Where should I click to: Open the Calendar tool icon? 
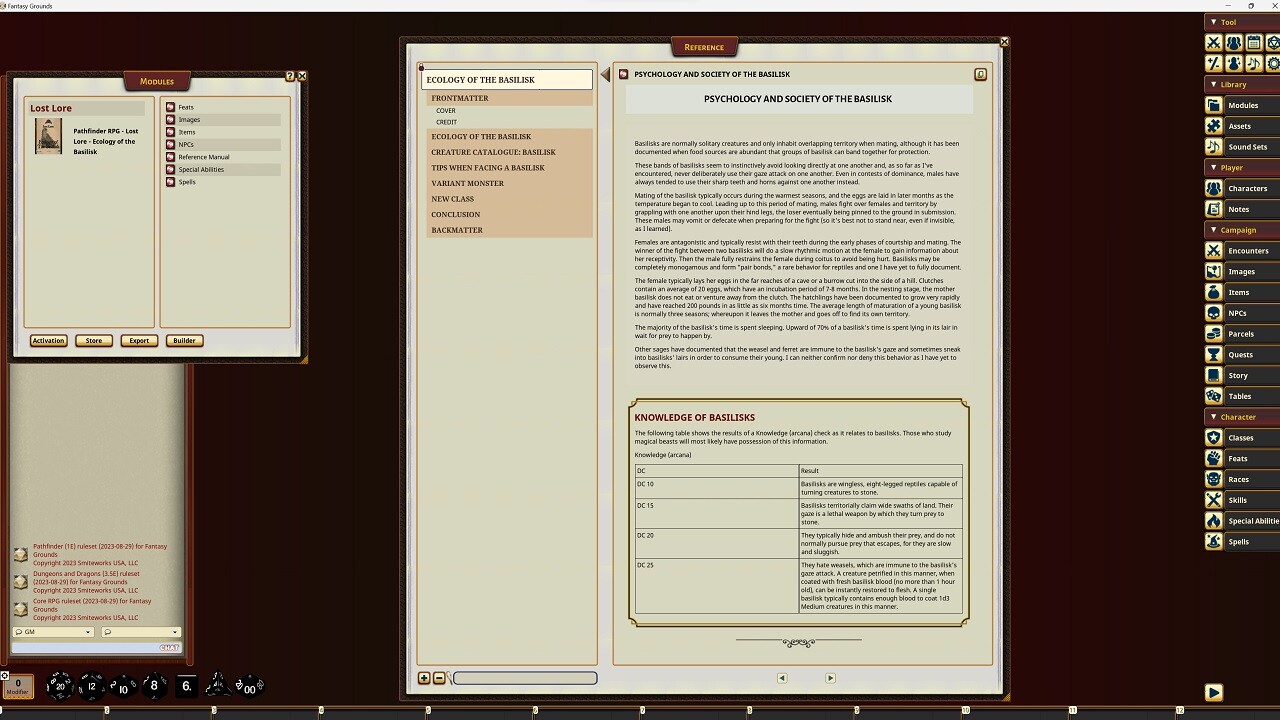click(1254, 42)
